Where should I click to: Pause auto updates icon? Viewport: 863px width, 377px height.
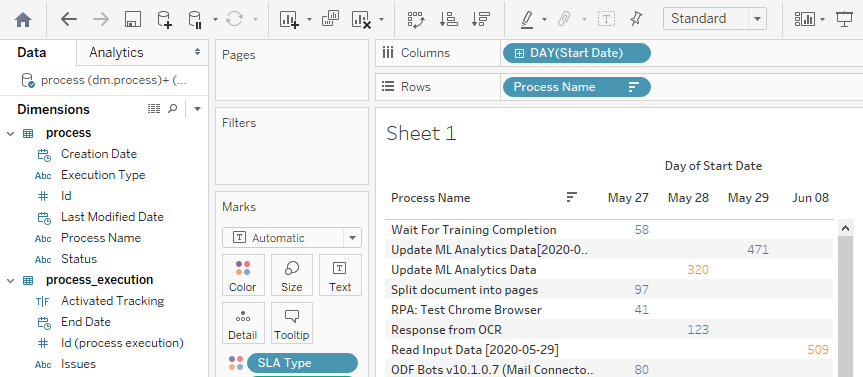[195, 20]
